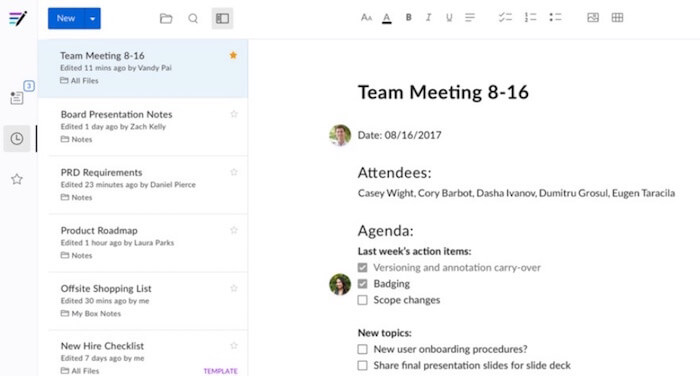Insert an image using the toolbar icon
The image size is (700, 376).
coord(593,17)
